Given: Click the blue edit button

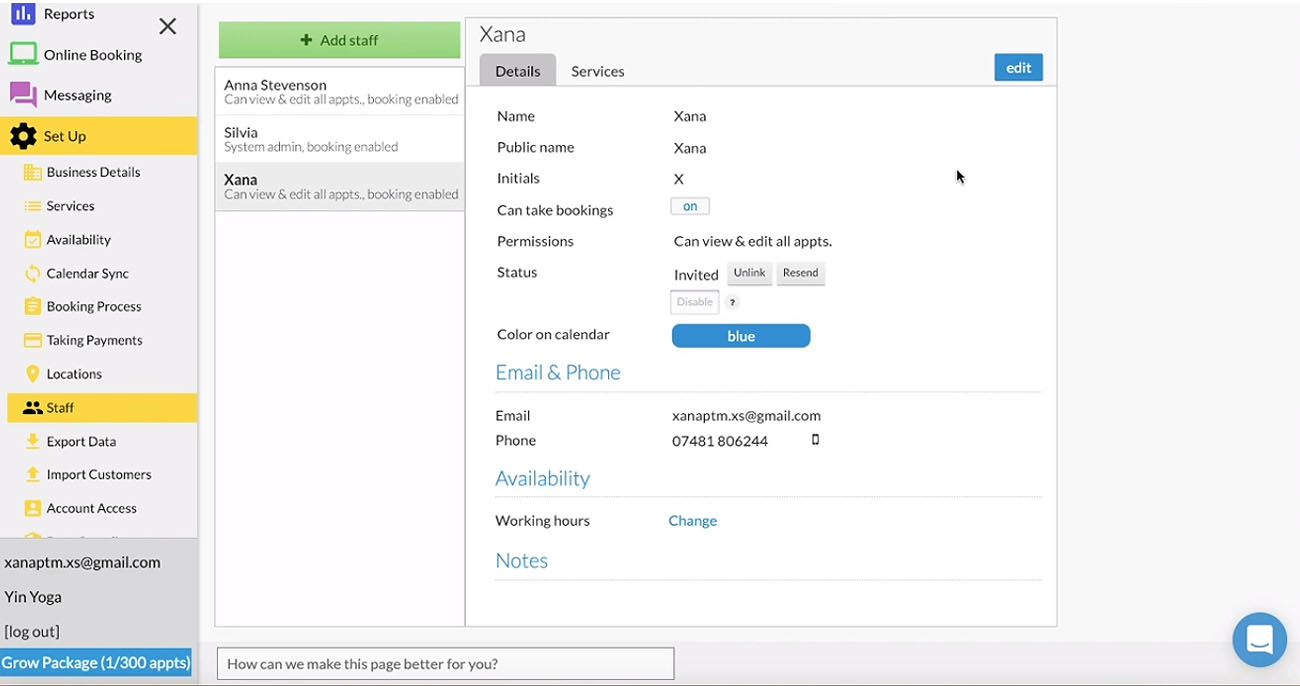Looking at the screenshot, I should (1018, 67).
